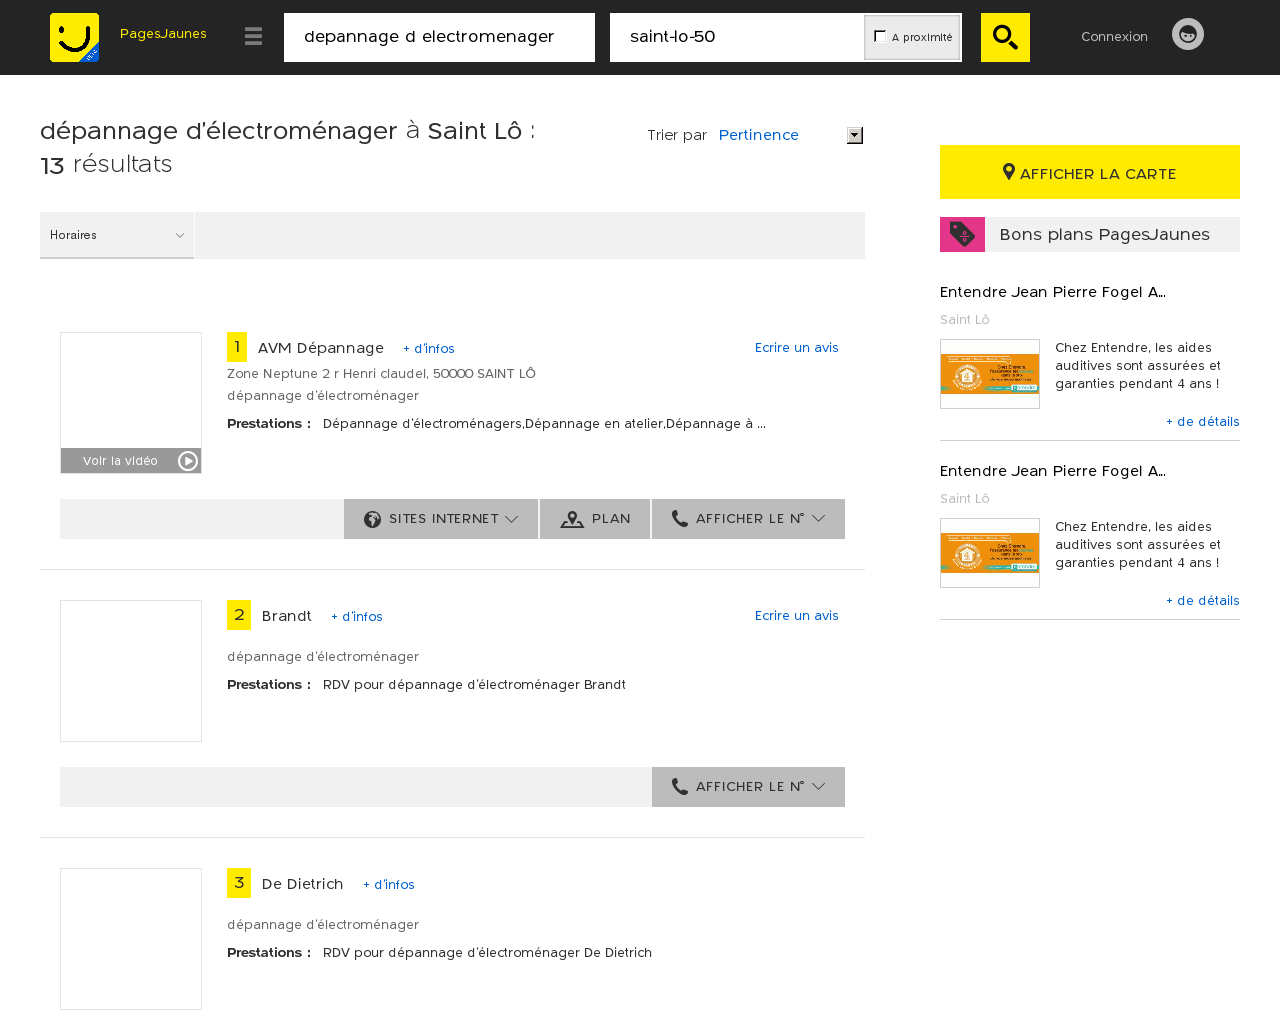Click second Entendre offer image
1280x1024 pixels.
pos(990,553)
